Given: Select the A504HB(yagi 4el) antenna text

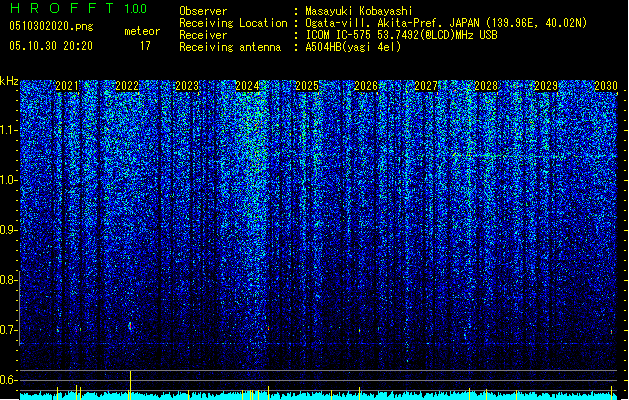Looking at the screenshot, I should point(353,47).
